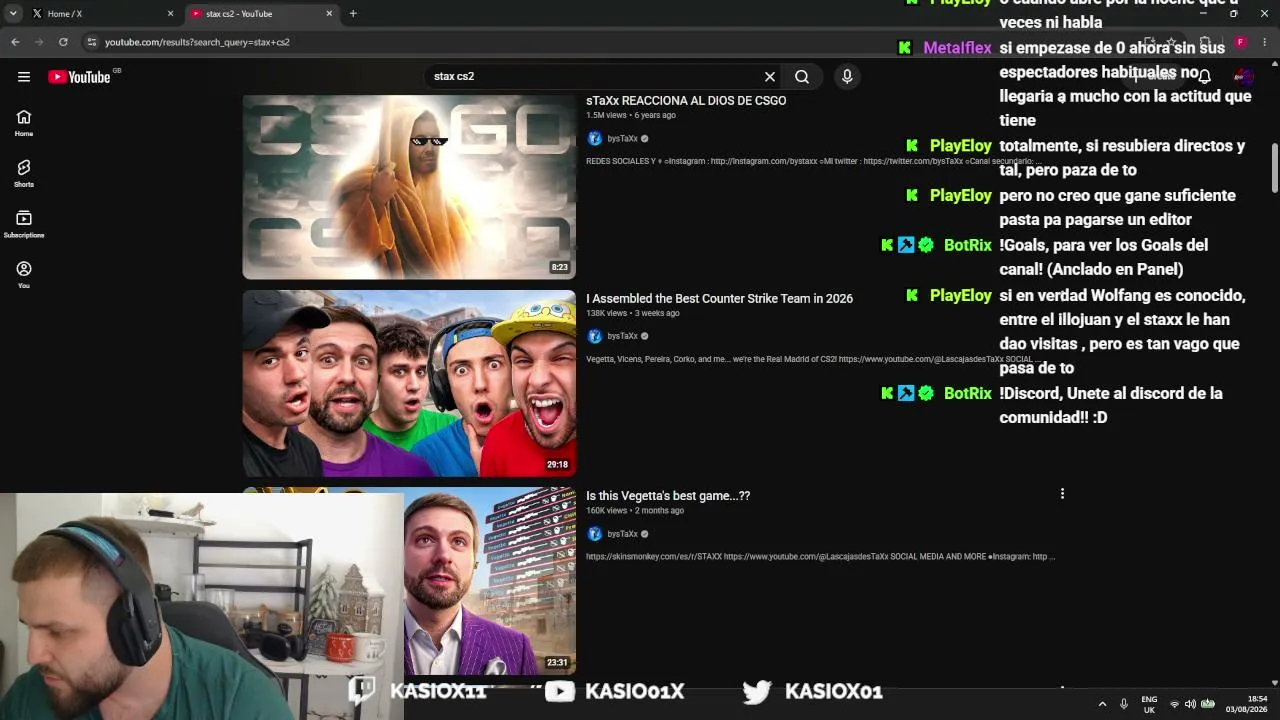
Task: Play the 'Best Counter Strike Team' video thumbnail
Action: 409,383
